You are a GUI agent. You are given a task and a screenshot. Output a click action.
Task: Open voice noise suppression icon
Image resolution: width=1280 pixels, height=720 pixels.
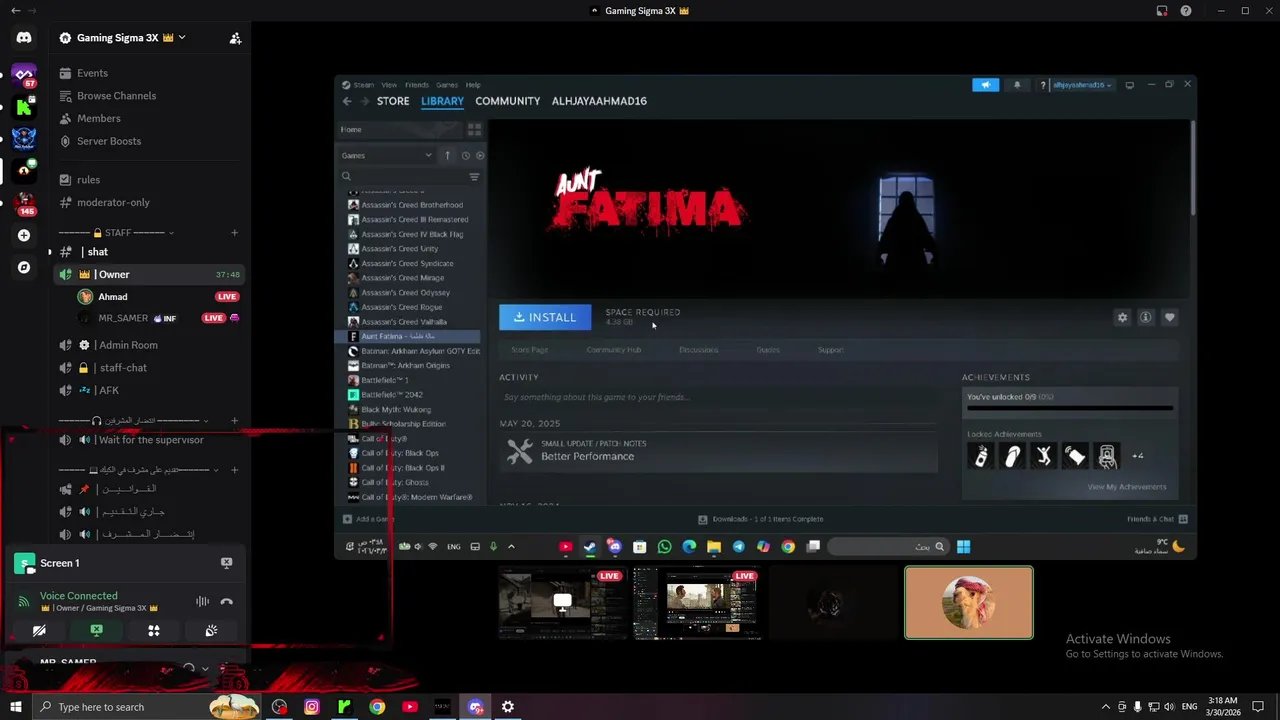tap(202, 601)
